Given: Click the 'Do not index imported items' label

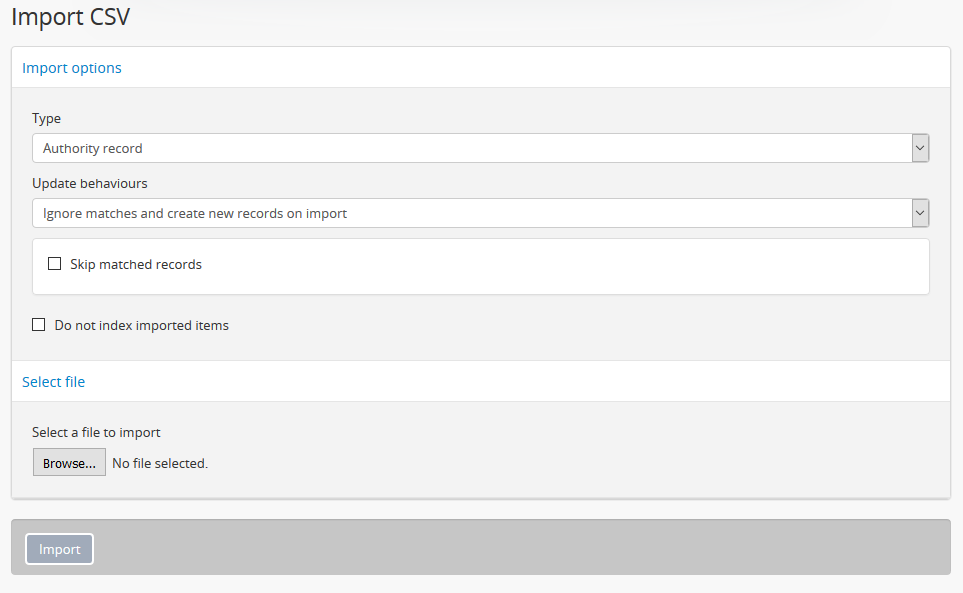Looking at the screenshot, I should (141, 325).
